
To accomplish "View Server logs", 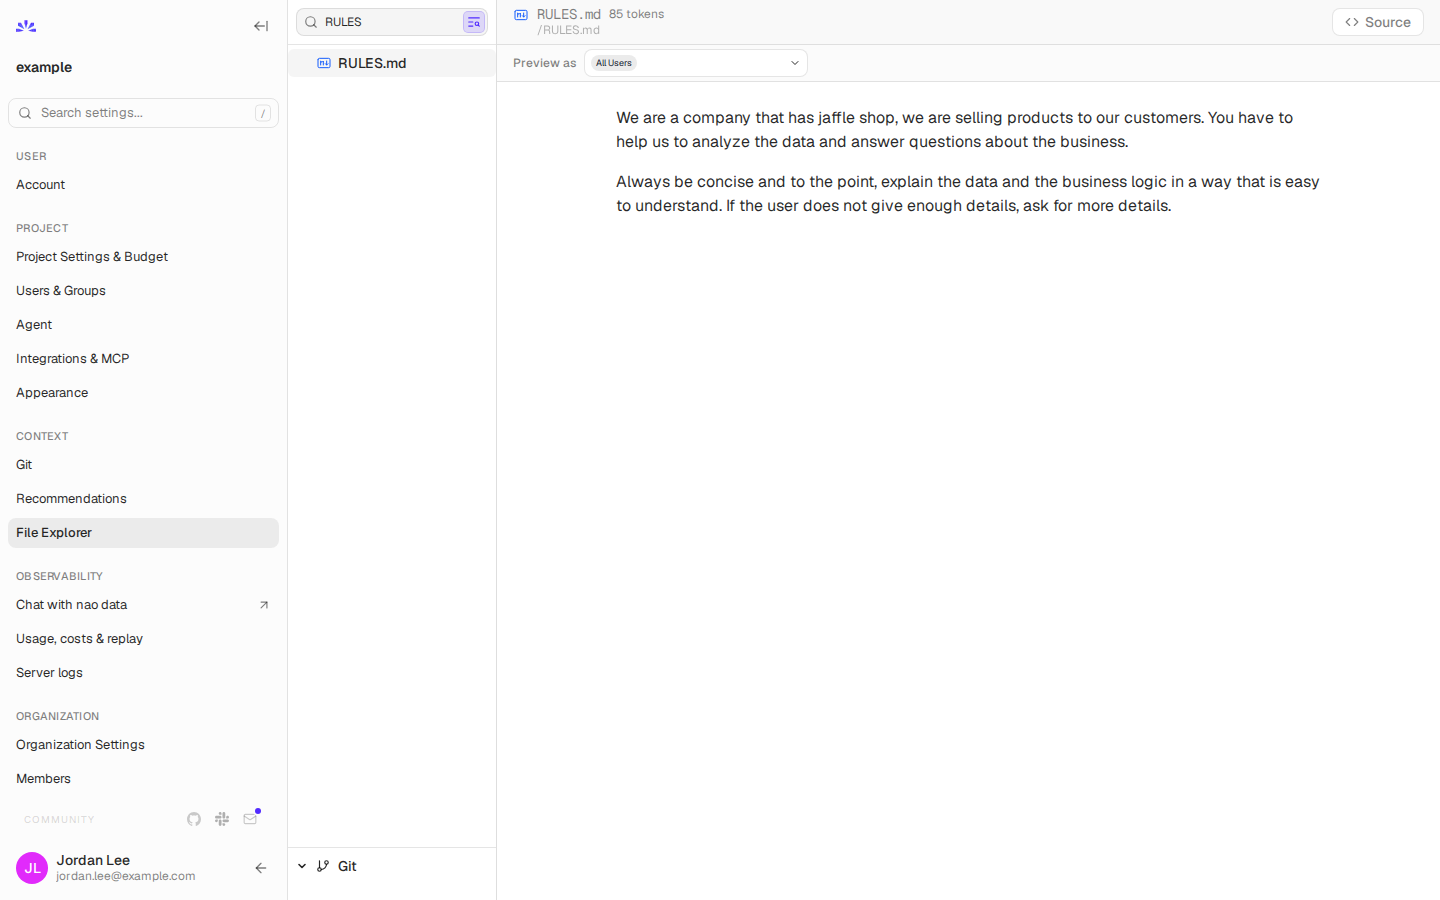I will point(143,673).
